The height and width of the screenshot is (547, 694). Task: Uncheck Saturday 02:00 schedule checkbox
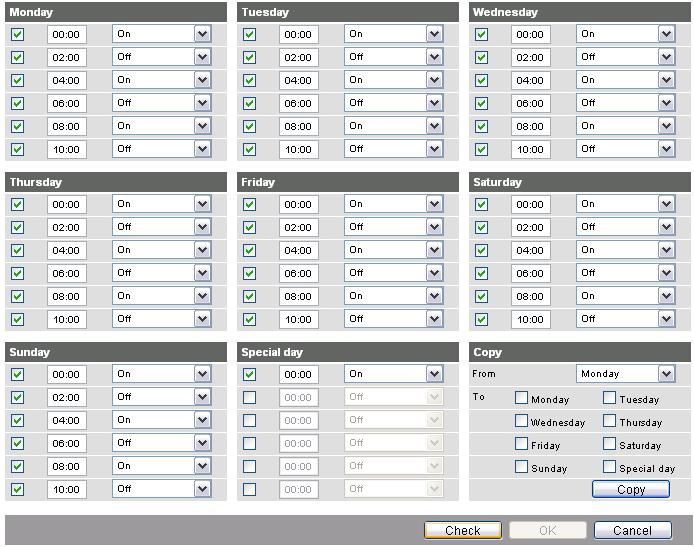pos(481,227)
